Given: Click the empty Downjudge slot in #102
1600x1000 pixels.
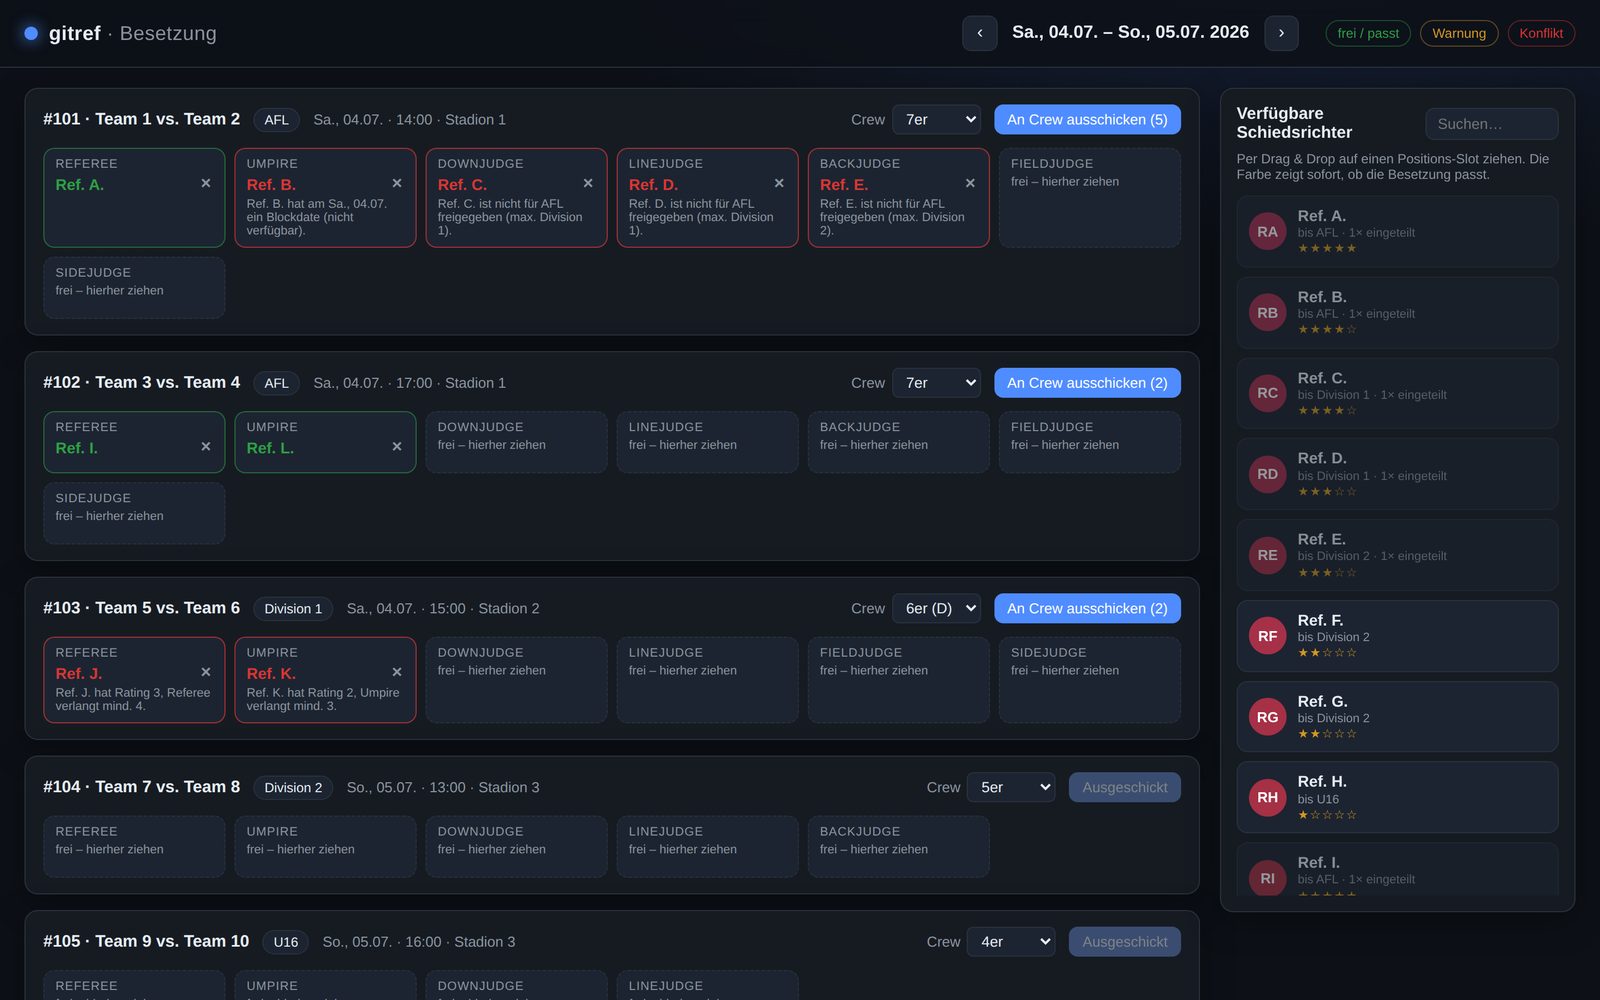Looking at the screenshot, I should [x=516, y=442].
